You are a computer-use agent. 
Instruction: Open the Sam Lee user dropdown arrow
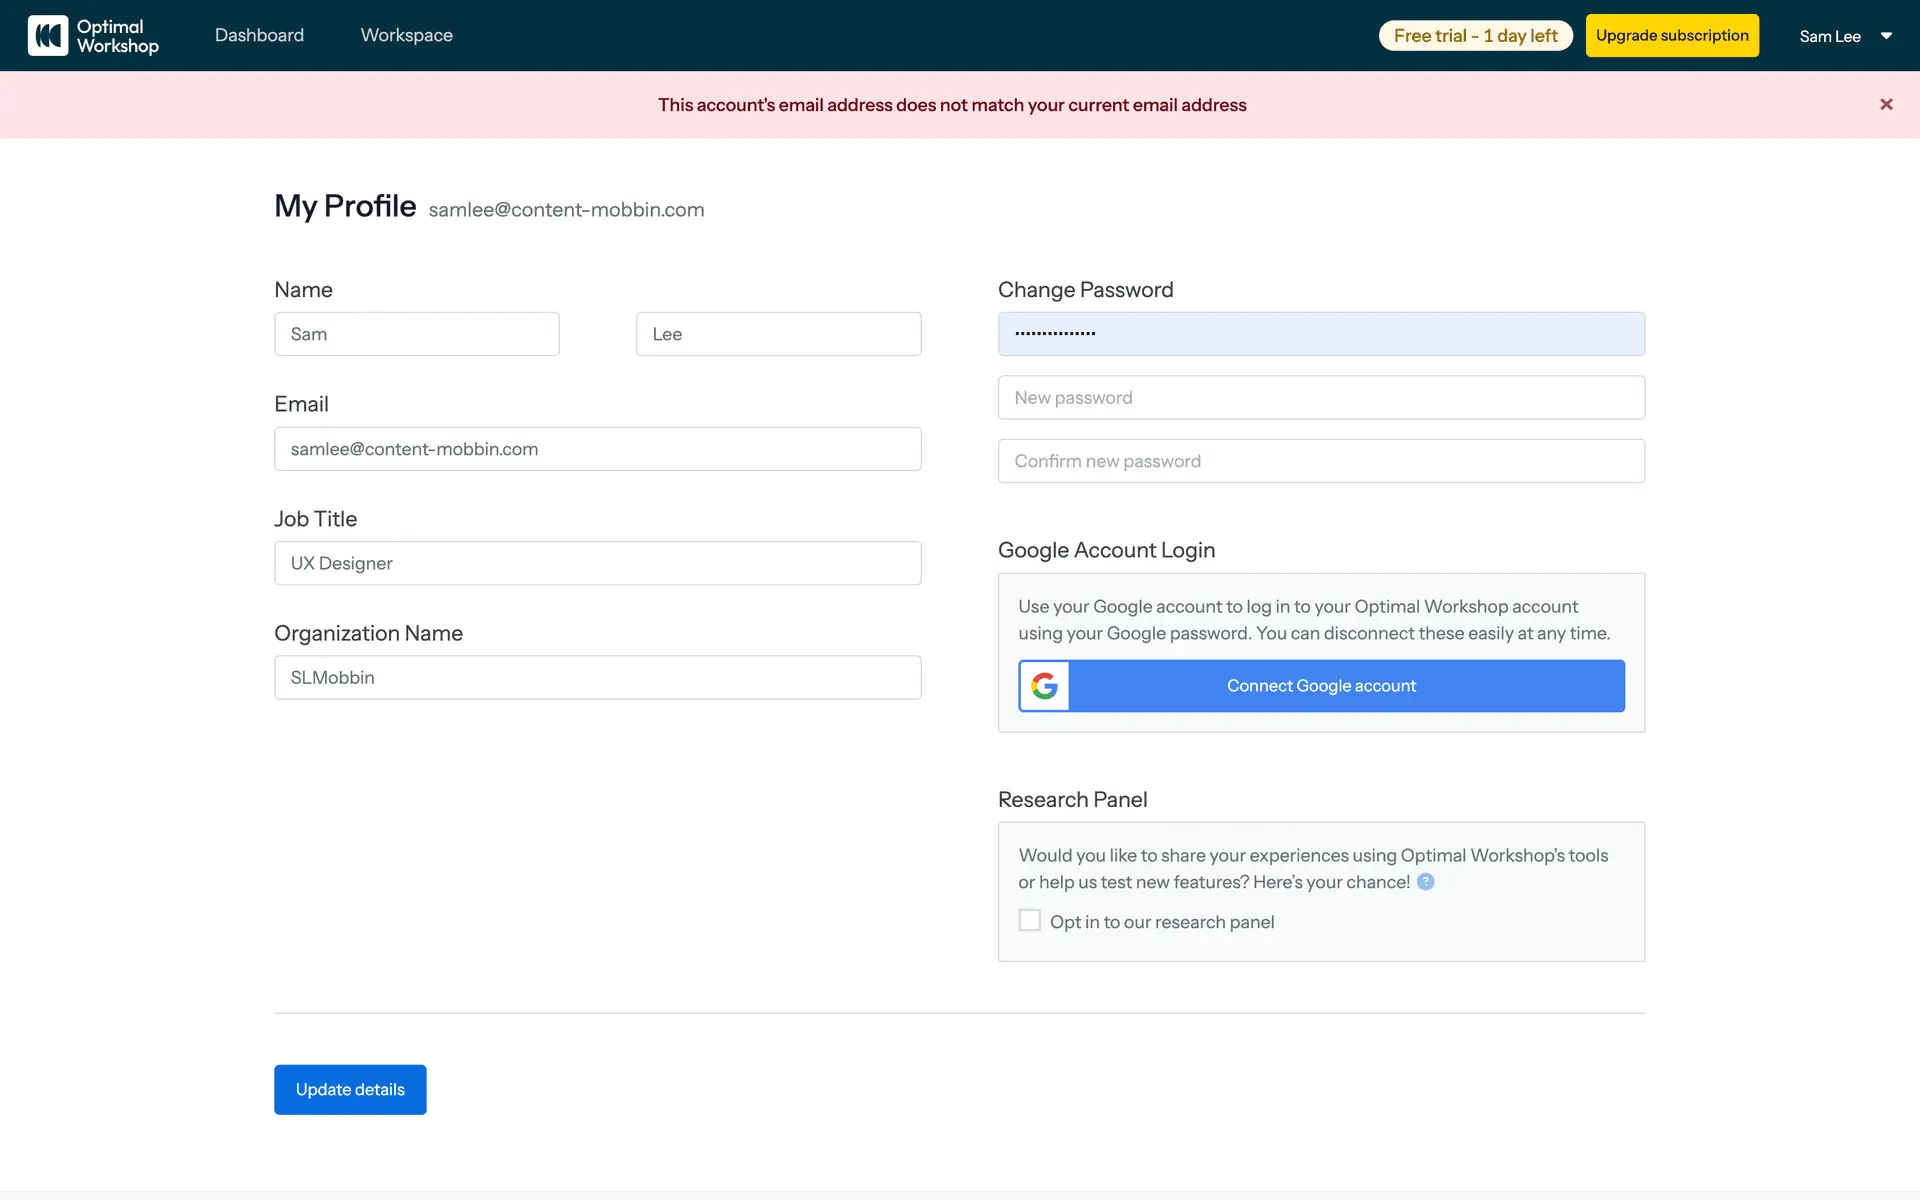(1886, 36)
